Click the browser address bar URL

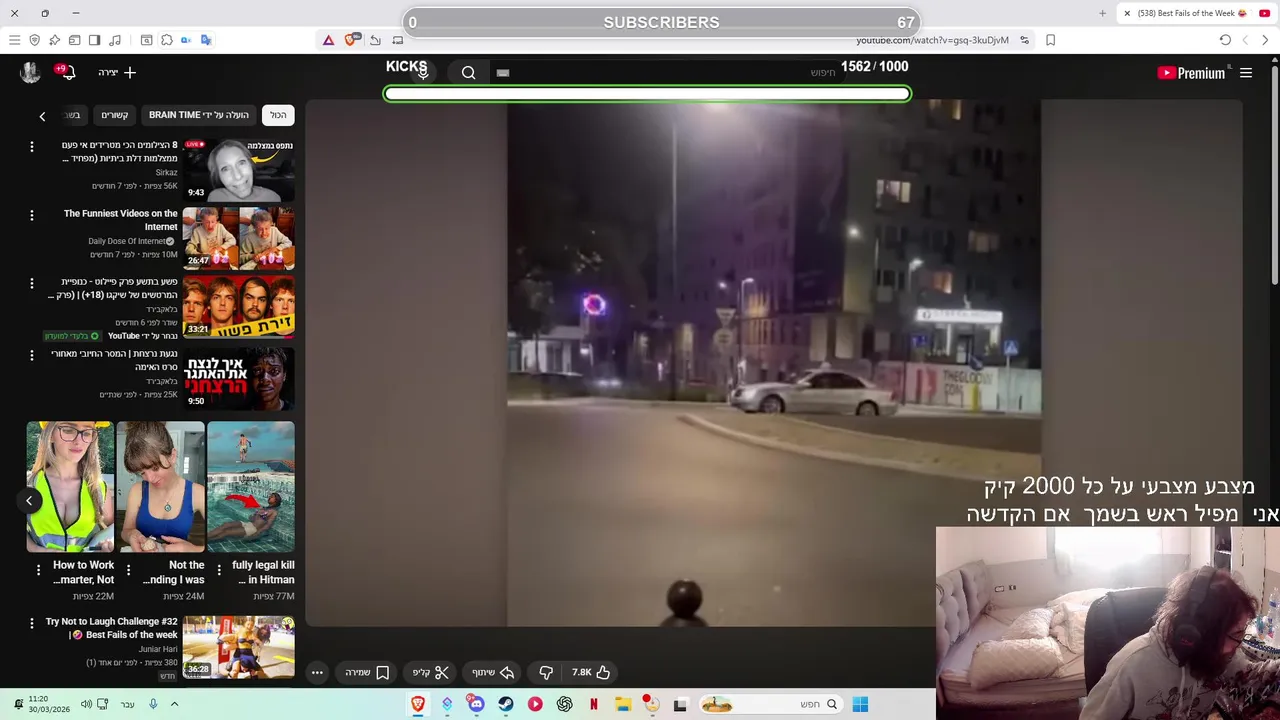pyautogui.click(x=932, y=40)
